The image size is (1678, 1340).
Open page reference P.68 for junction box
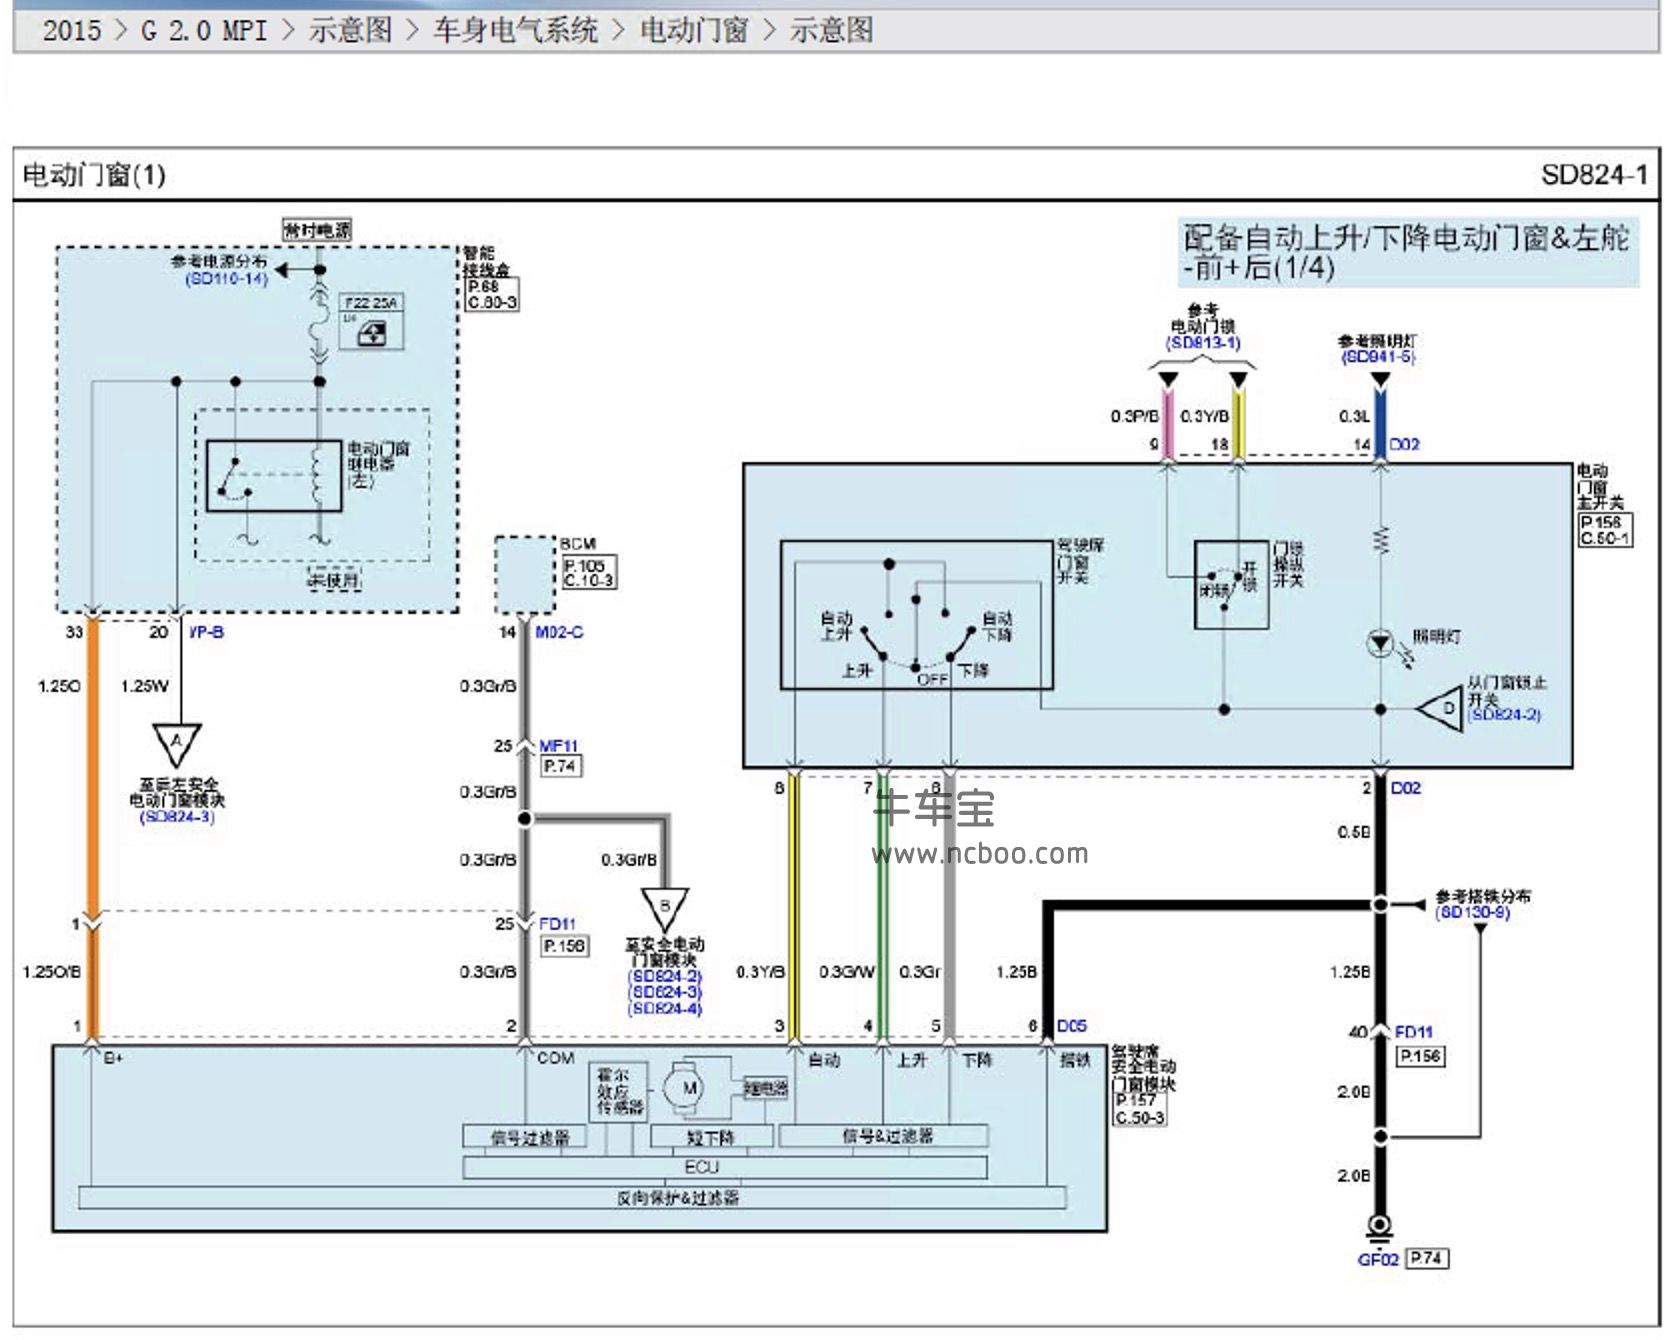tap(484, 286)
